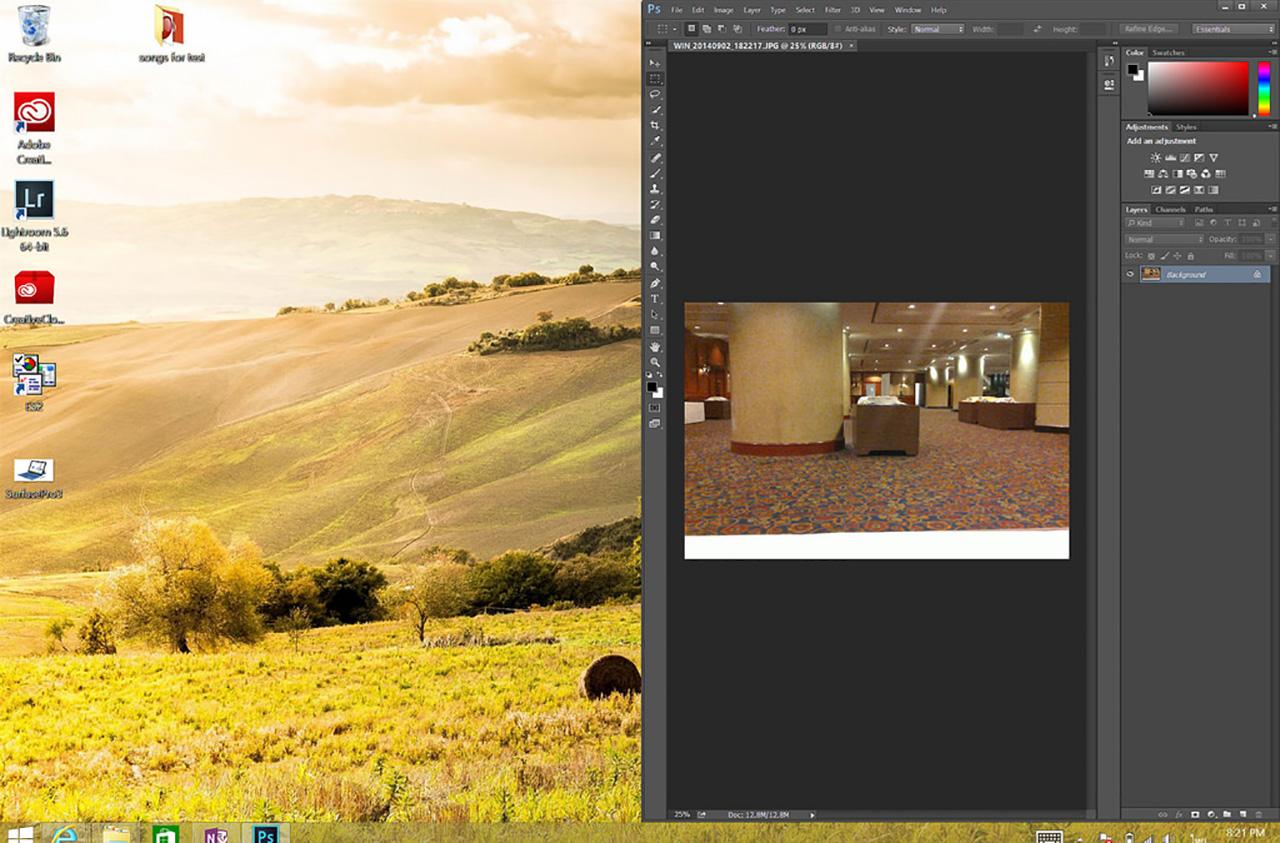This screenshot has width=1280, height=843.
Task: Switch to the Swatches tab
Action: (1168, 52)
